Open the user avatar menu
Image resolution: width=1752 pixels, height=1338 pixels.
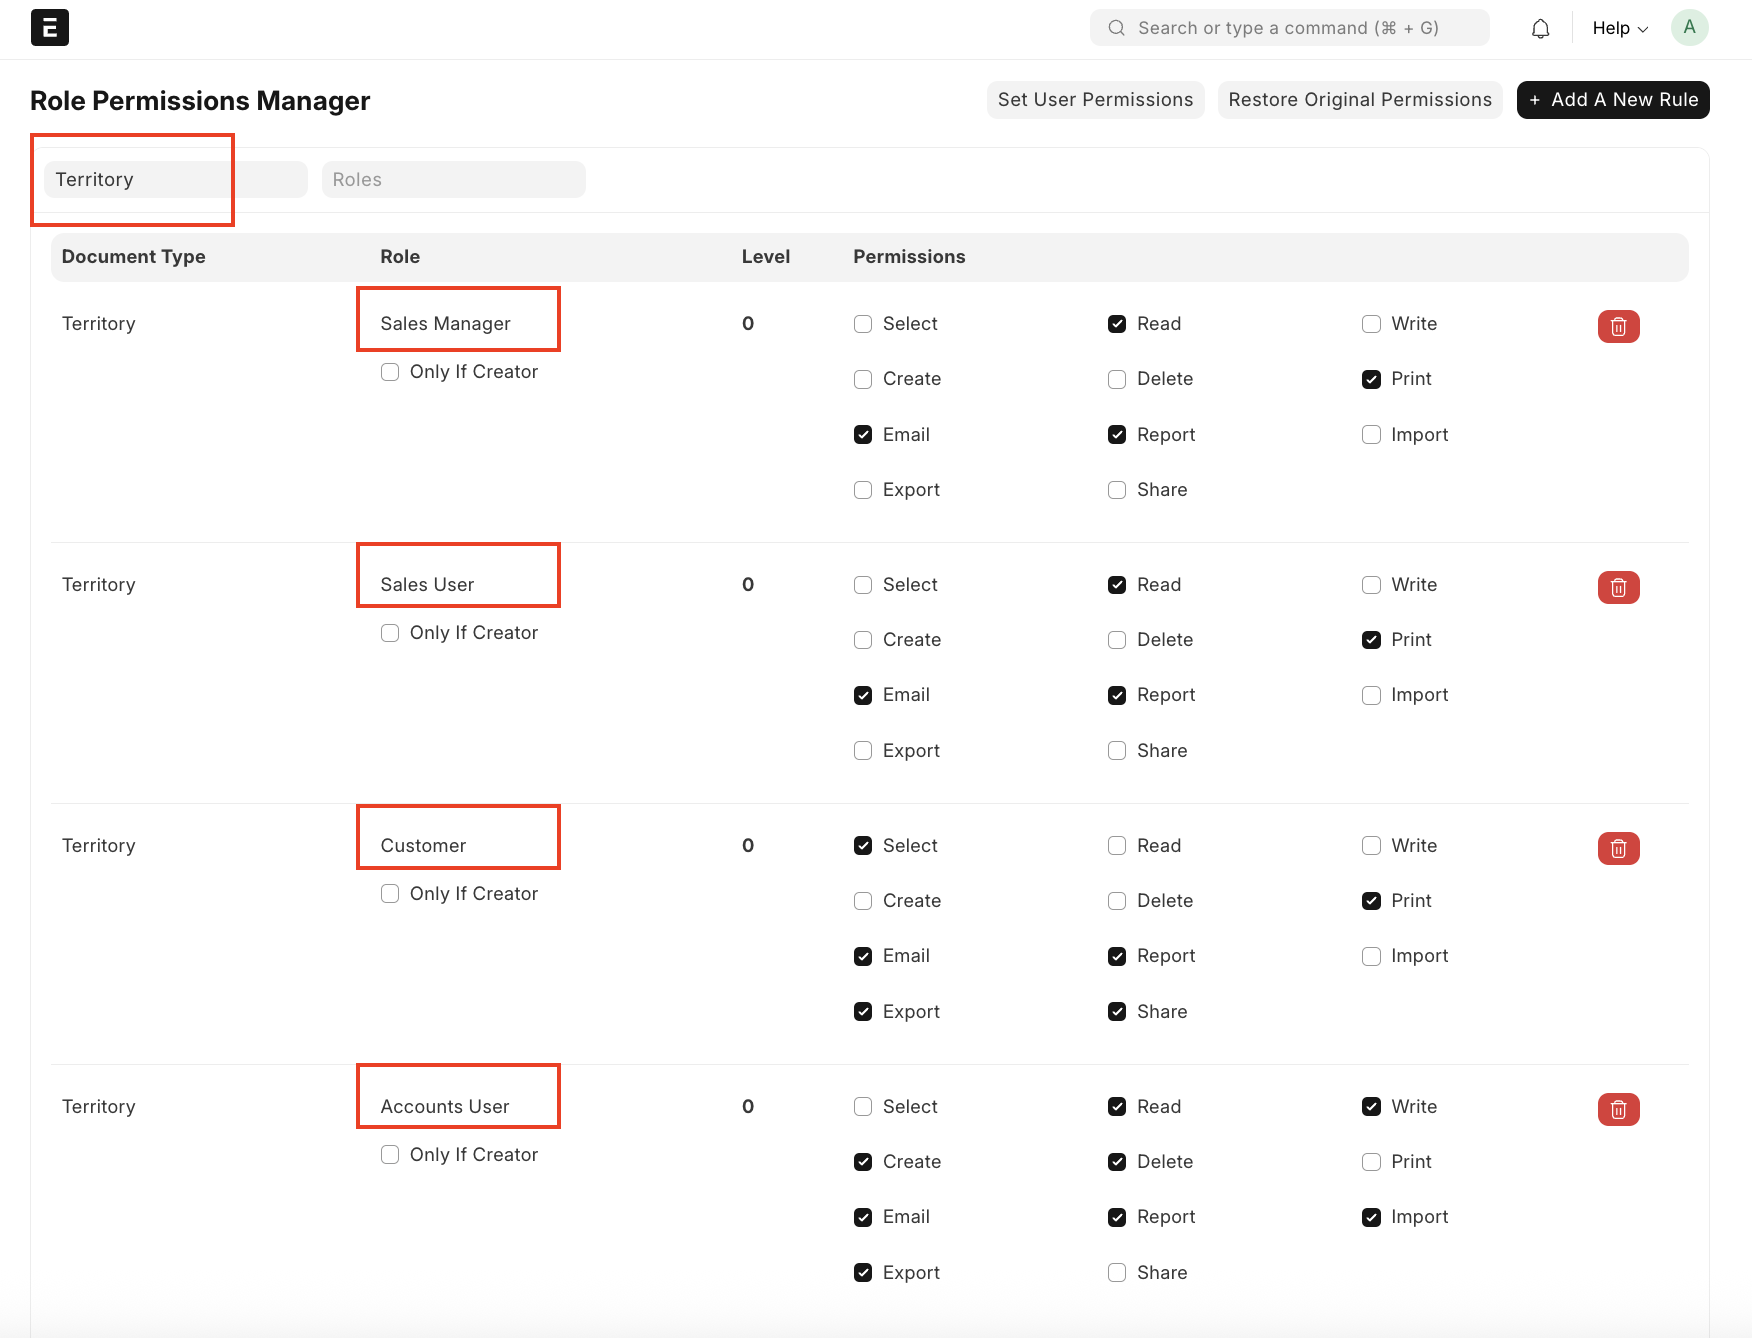click(x=1689, y=28)
